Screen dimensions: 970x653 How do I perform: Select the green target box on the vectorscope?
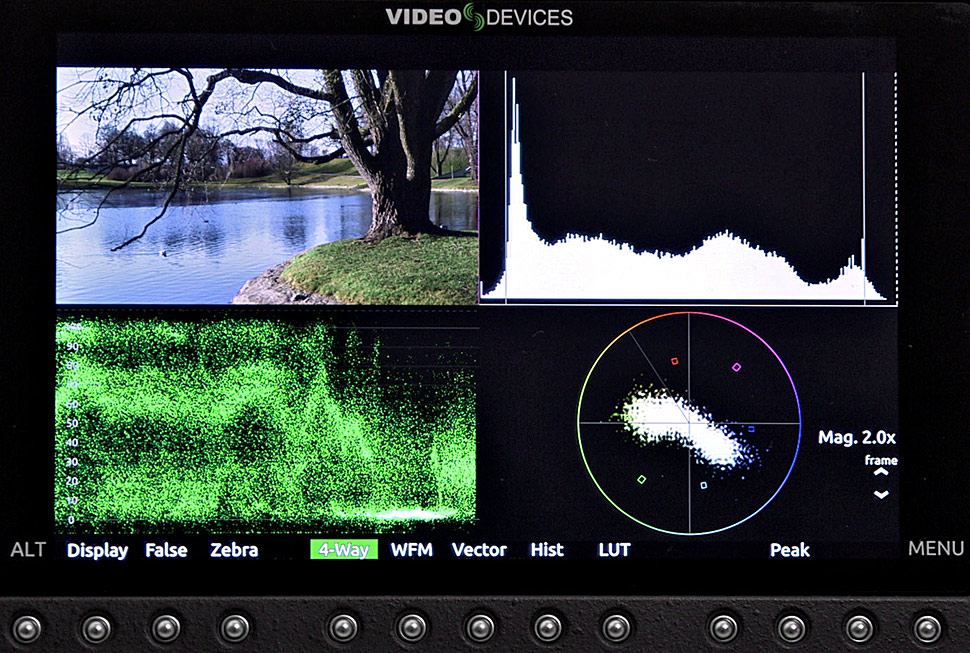point(641,479)
